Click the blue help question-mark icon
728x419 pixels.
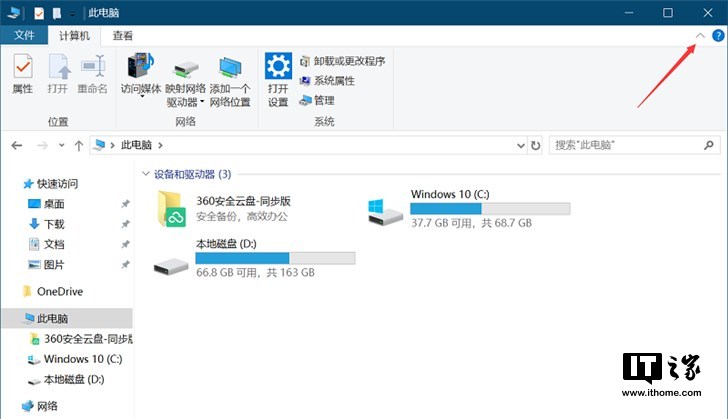tap(718, 35)
